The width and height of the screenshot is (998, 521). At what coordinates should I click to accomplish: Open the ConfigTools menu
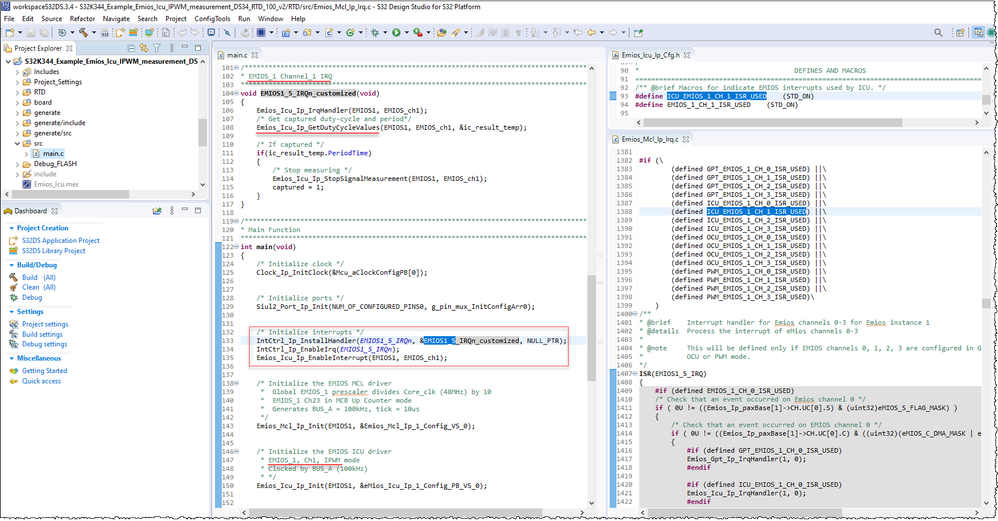pos(211,19)
